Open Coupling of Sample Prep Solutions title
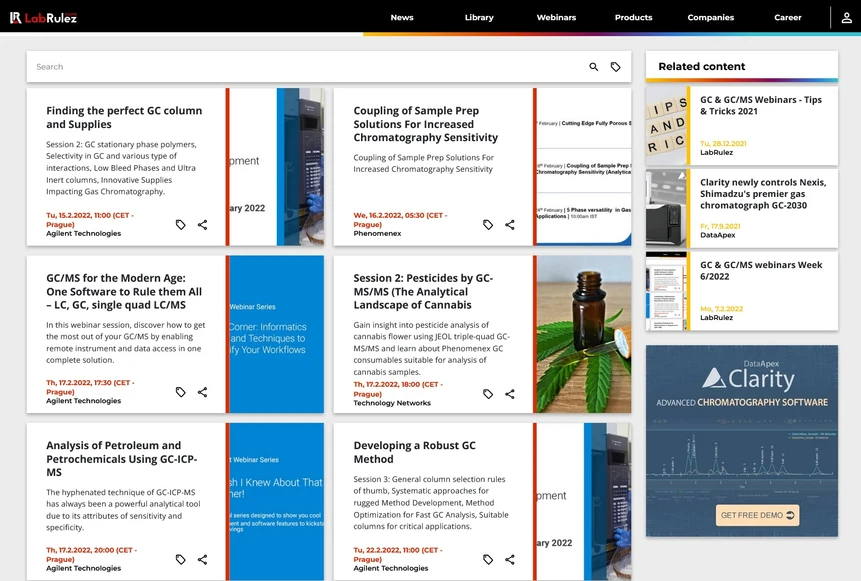The height and width of the screenshot is (581, 861). pyautogui.click(x=426, y=124)
